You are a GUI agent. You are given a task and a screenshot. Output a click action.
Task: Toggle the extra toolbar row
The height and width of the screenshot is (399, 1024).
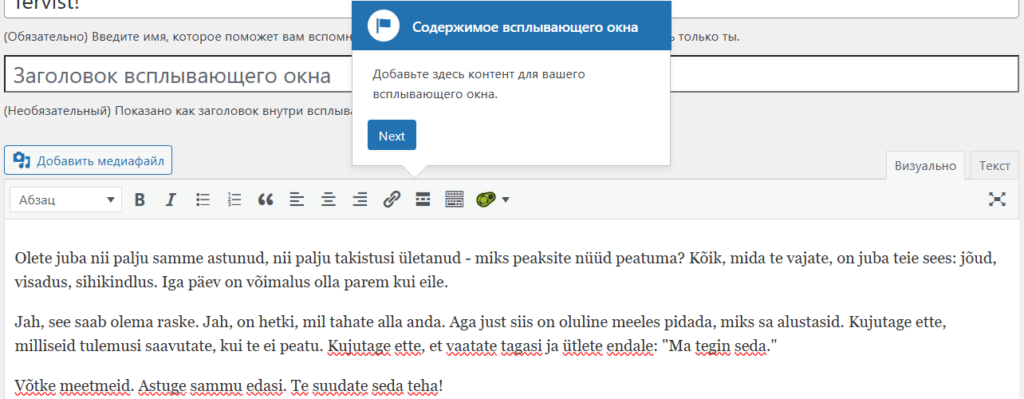[454, 200]
